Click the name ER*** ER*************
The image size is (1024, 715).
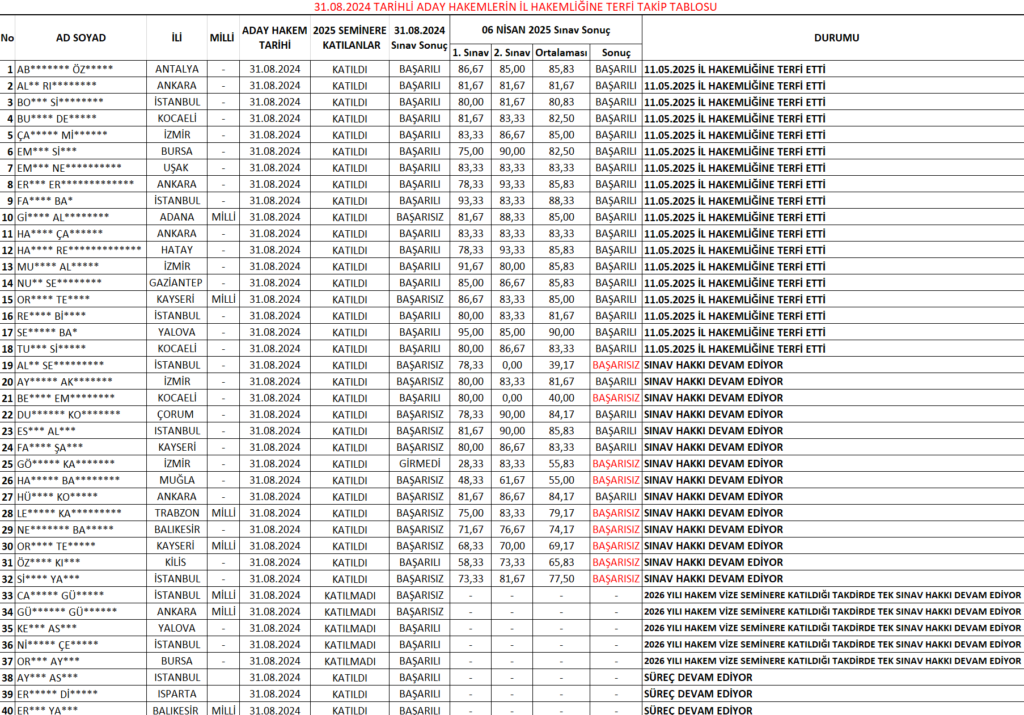[x=75, y=184]
